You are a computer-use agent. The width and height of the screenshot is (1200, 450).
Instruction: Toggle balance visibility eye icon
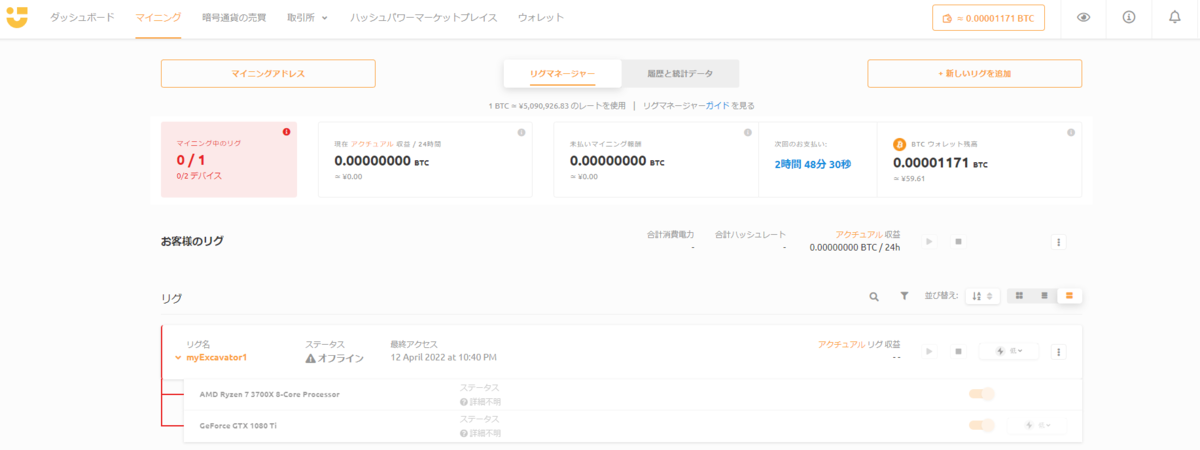pyautogui.click(x=1084, y=18)
